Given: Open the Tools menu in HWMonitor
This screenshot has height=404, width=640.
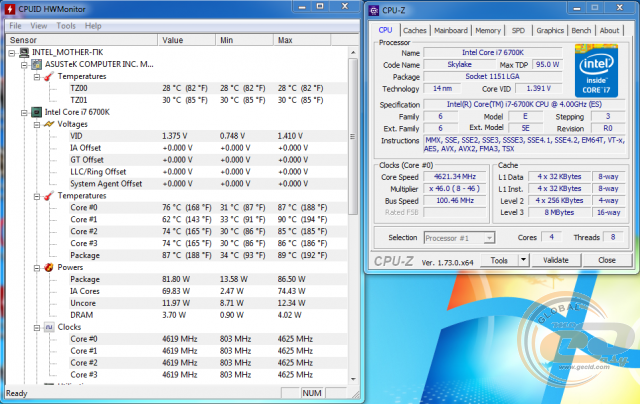Looking at the screenshot, I should point(66,26).
